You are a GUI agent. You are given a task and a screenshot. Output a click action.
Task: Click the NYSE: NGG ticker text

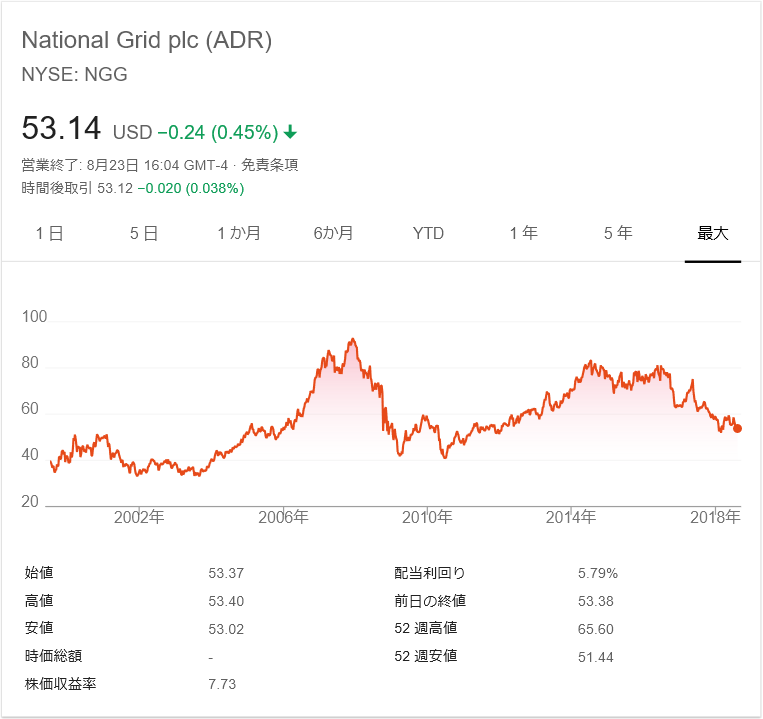[74, 74]
